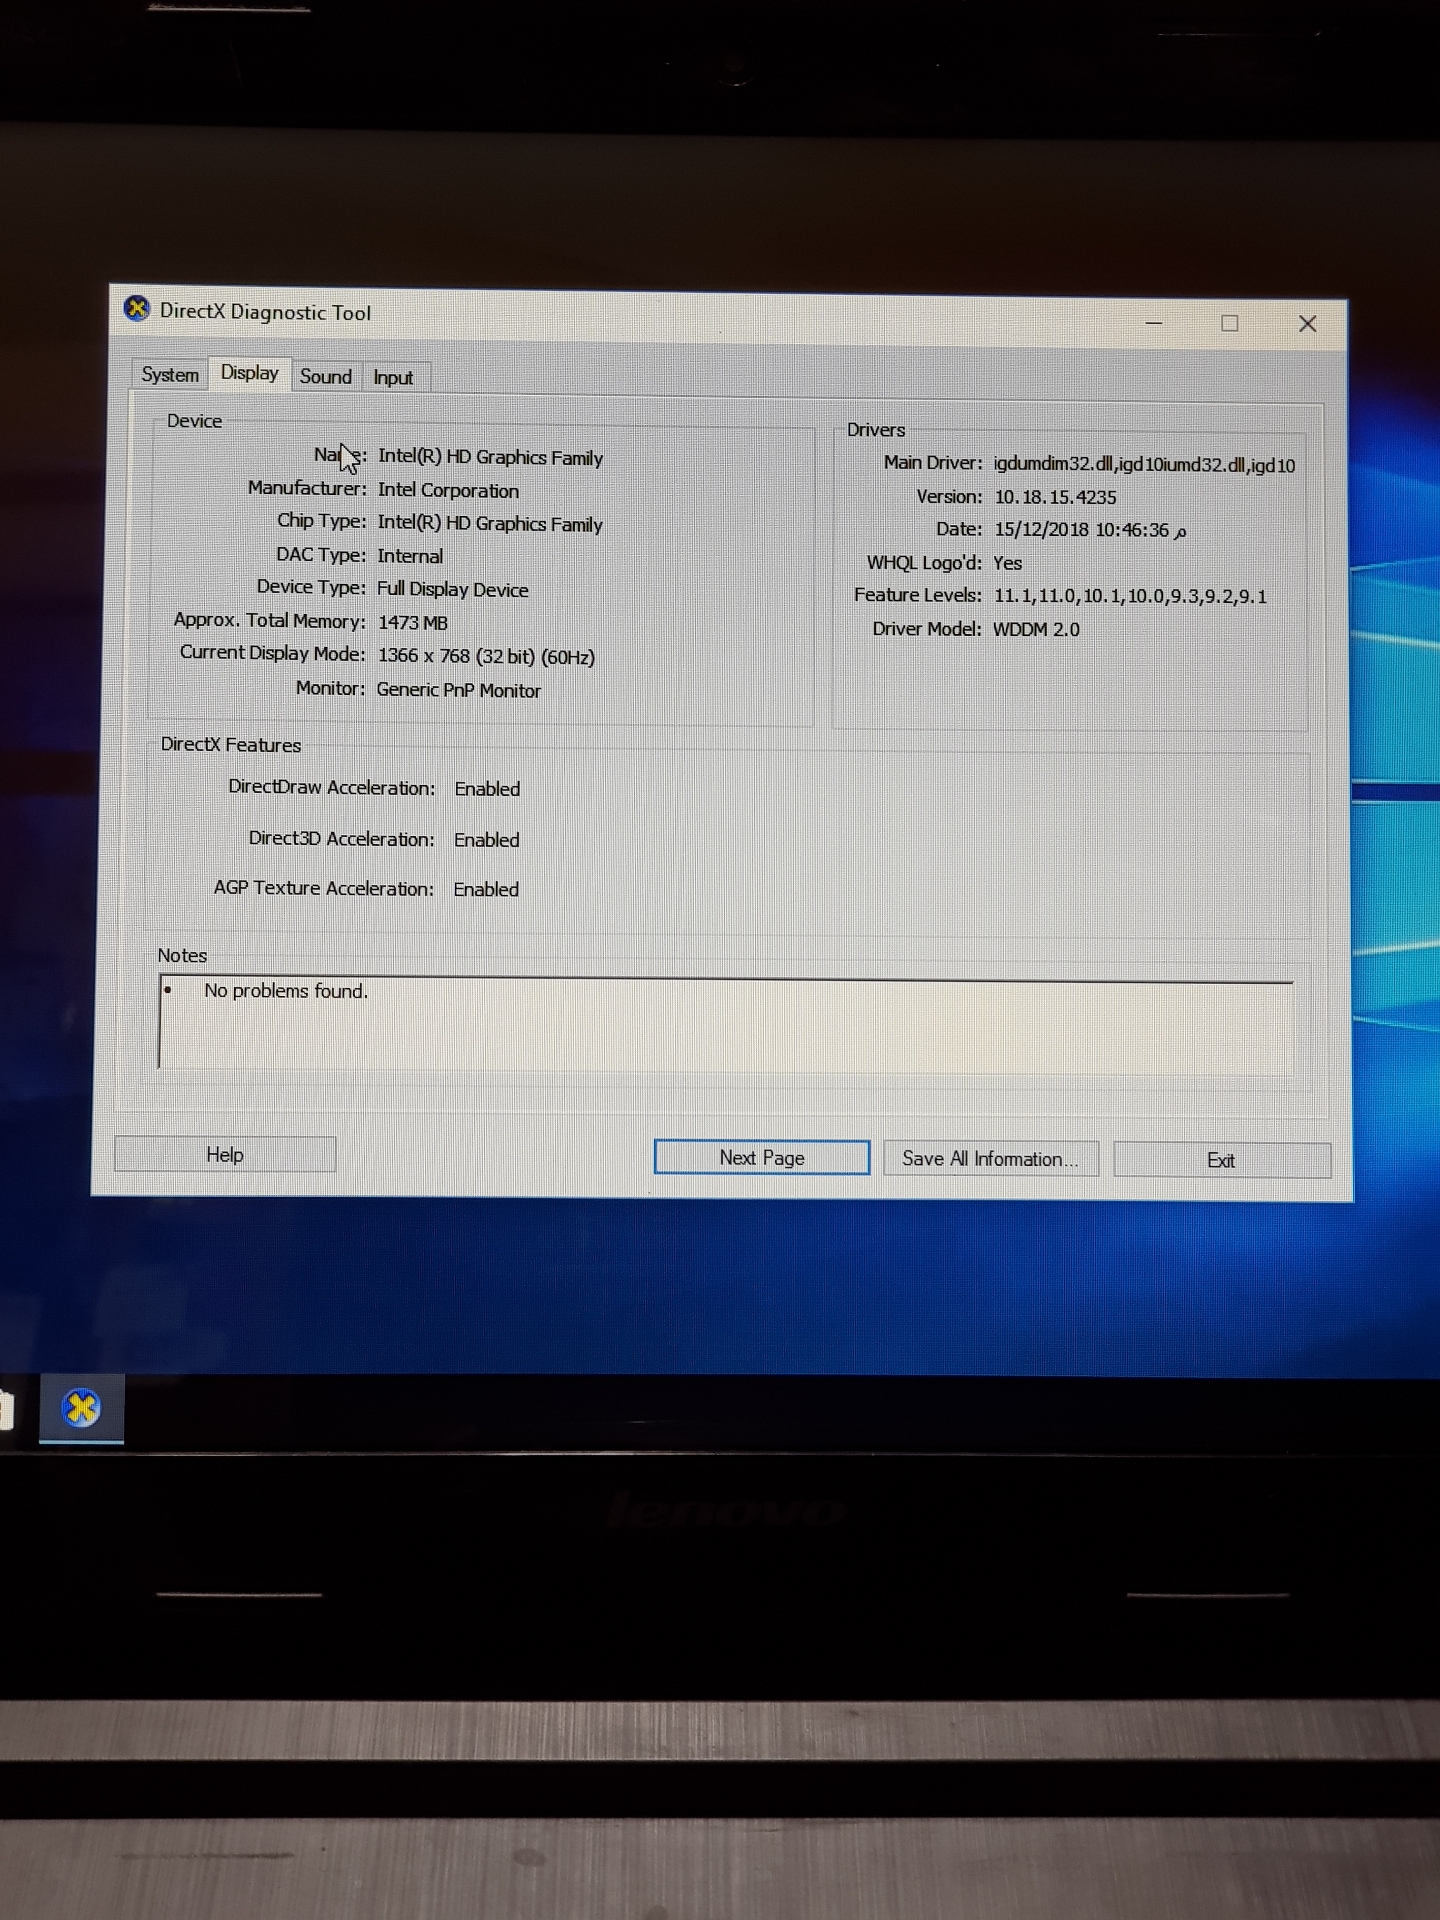The height and width of the screenshot is (1920, 1440).
Task: Switch to the System tab
Action: tap(170, 375)
